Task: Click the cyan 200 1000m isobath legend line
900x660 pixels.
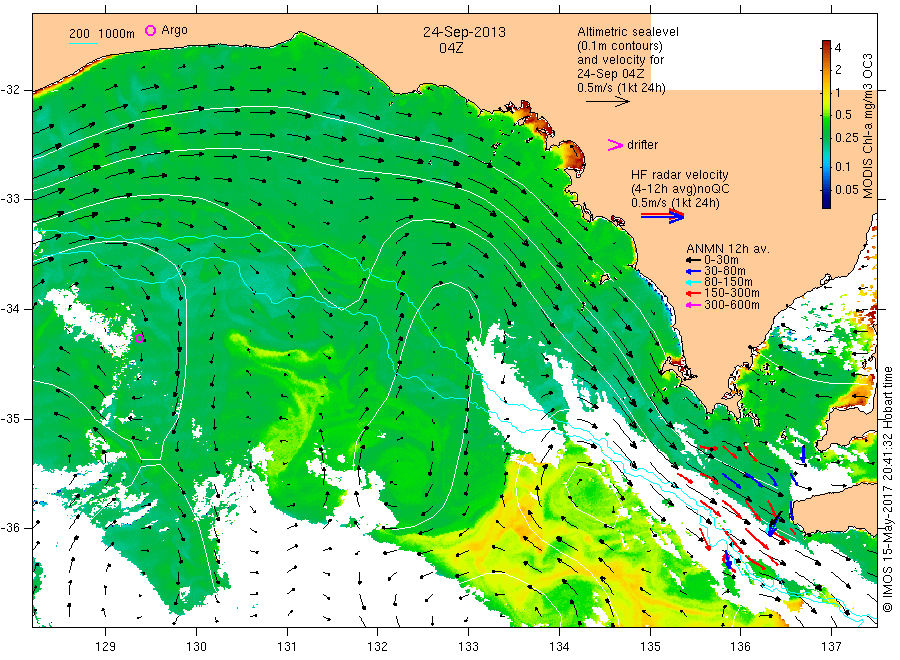Action: tap(83, 43)
